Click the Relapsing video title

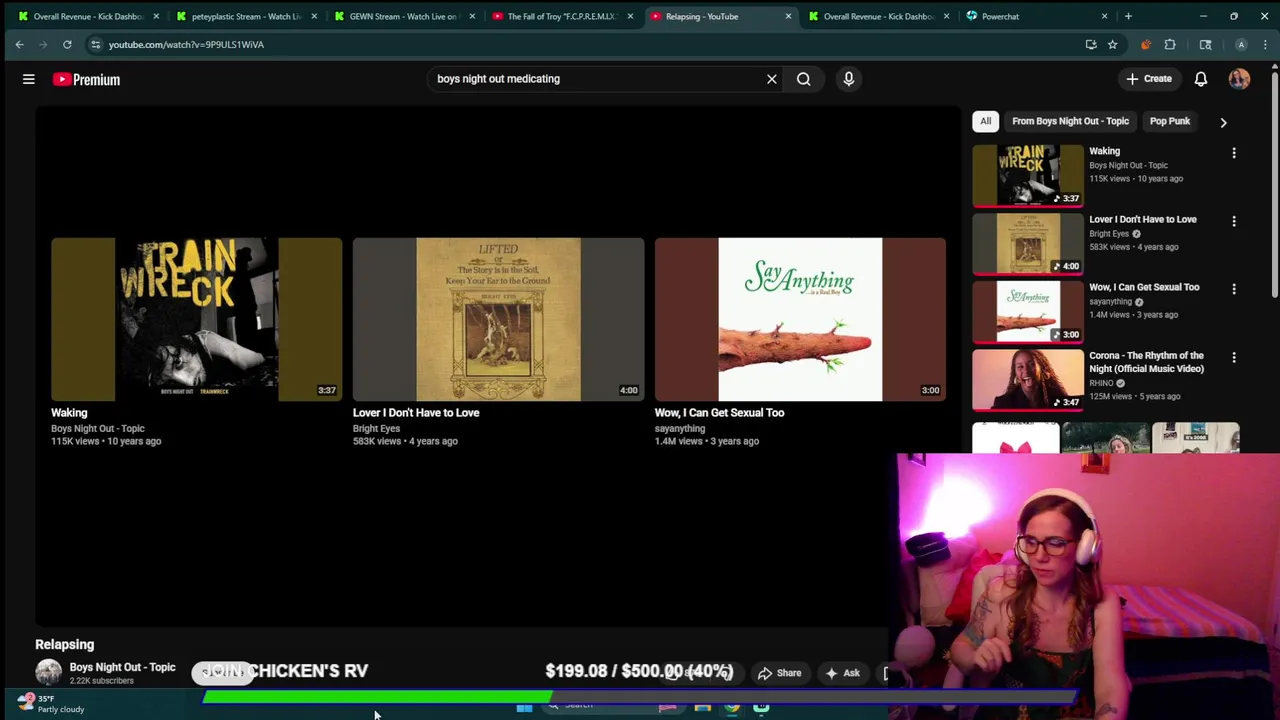tap(64, 645)
